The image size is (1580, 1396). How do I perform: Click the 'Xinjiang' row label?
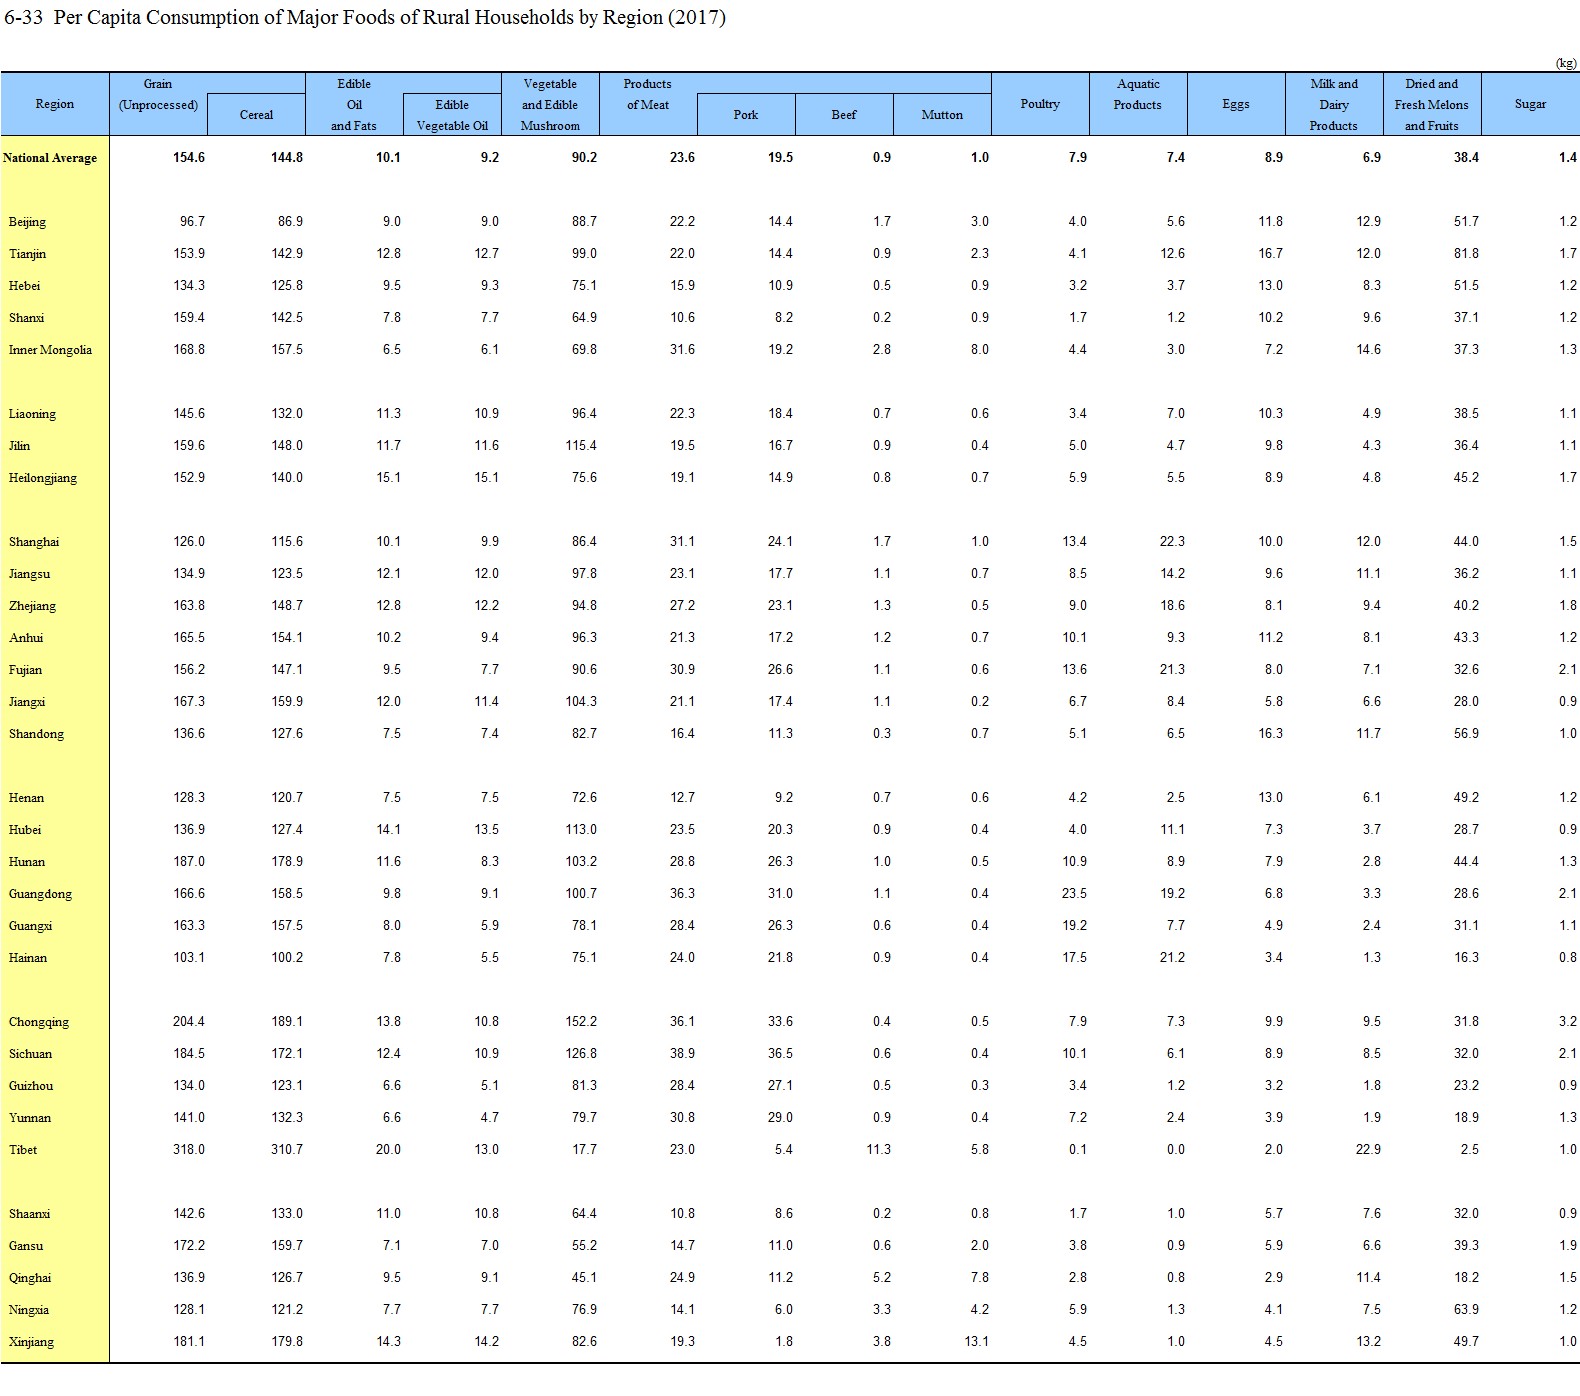(x=31, y=1342)
